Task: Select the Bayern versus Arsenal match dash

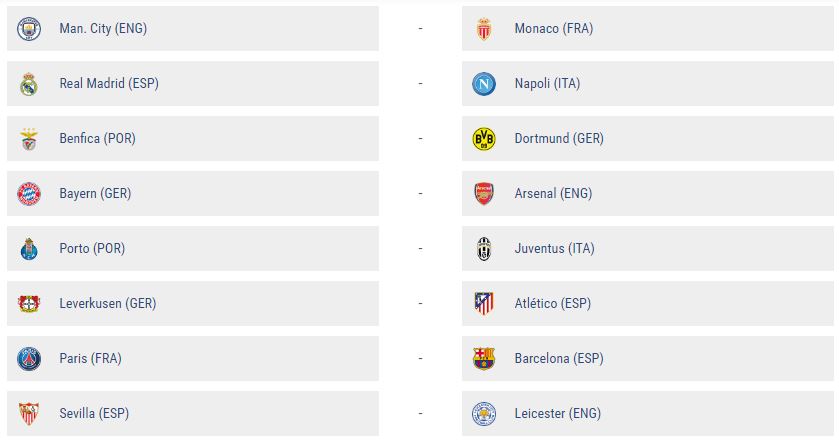Action: point(421,193)
